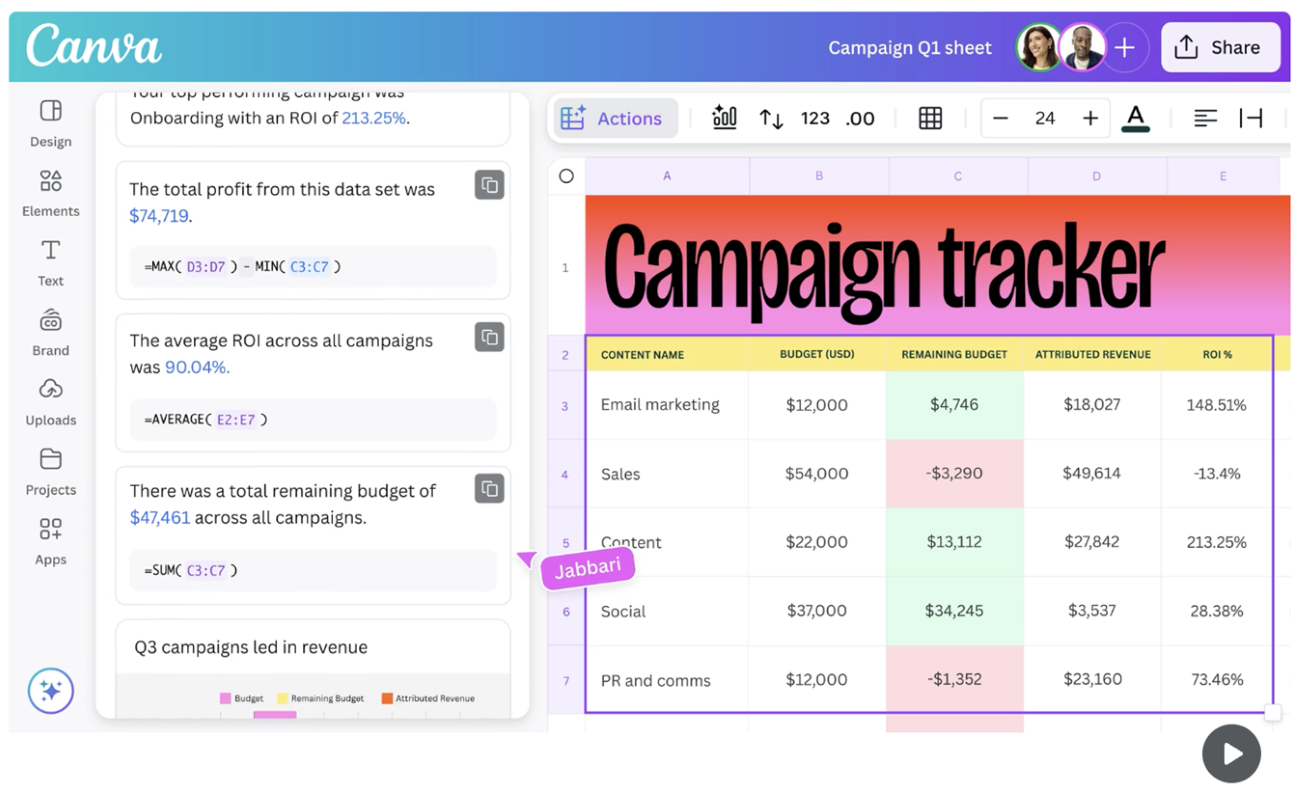Open the Apps panel
The width and height of the screenshot is (1300, 798).
point(50,541)
